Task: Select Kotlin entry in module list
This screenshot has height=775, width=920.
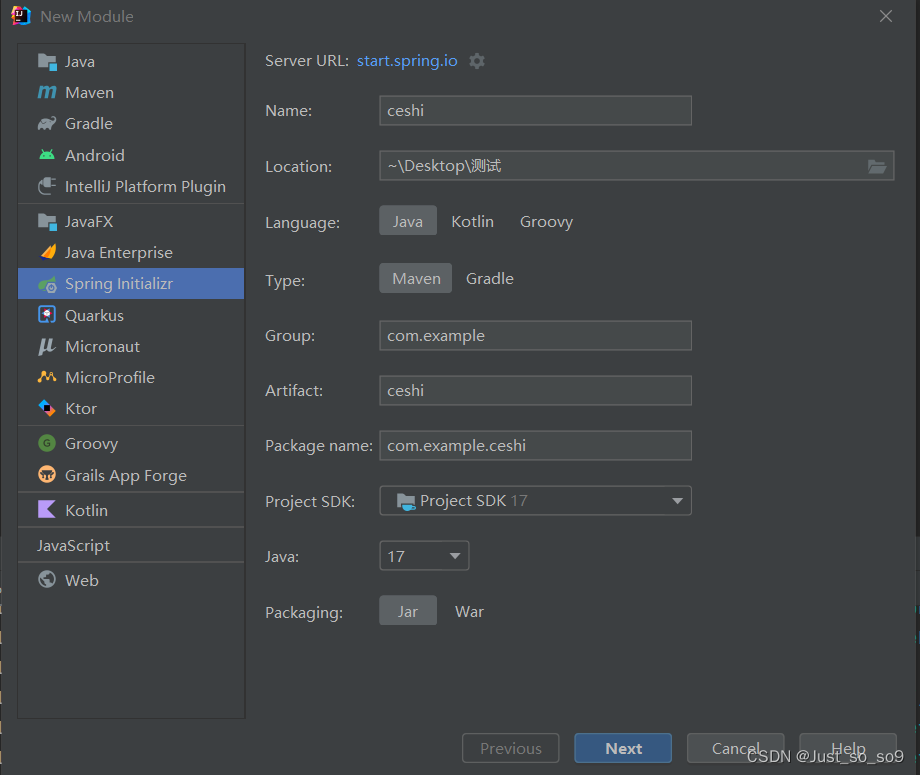Action: [x=131, y=510]
